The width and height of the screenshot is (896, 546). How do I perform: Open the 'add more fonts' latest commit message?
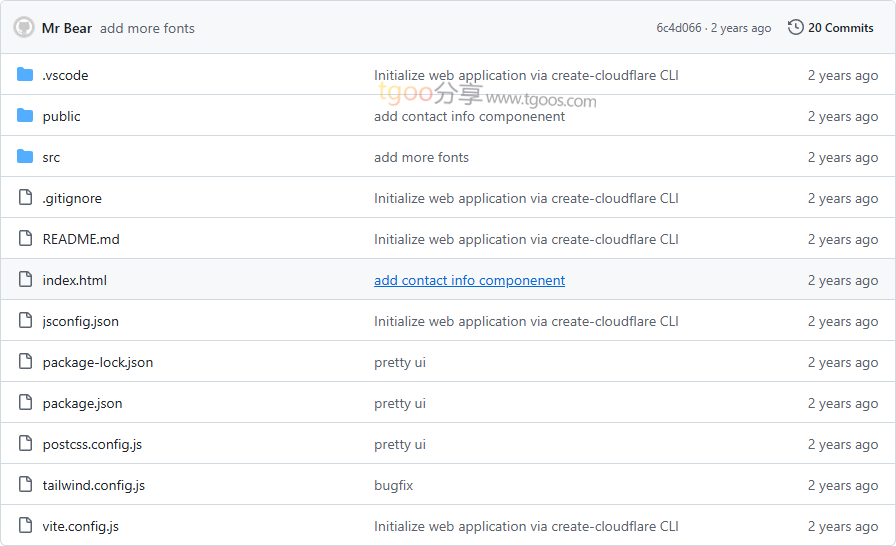[x=147, y=28]
